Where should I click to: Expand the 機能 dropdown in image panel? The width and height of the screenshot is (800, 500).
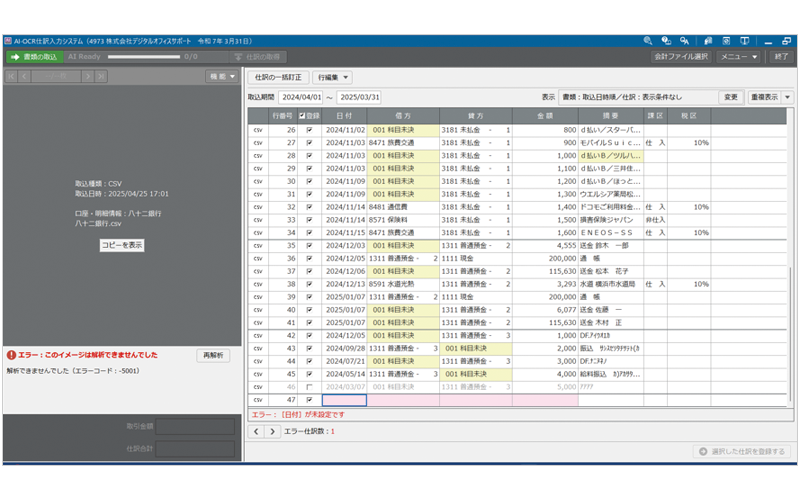(x=221, y=76)
